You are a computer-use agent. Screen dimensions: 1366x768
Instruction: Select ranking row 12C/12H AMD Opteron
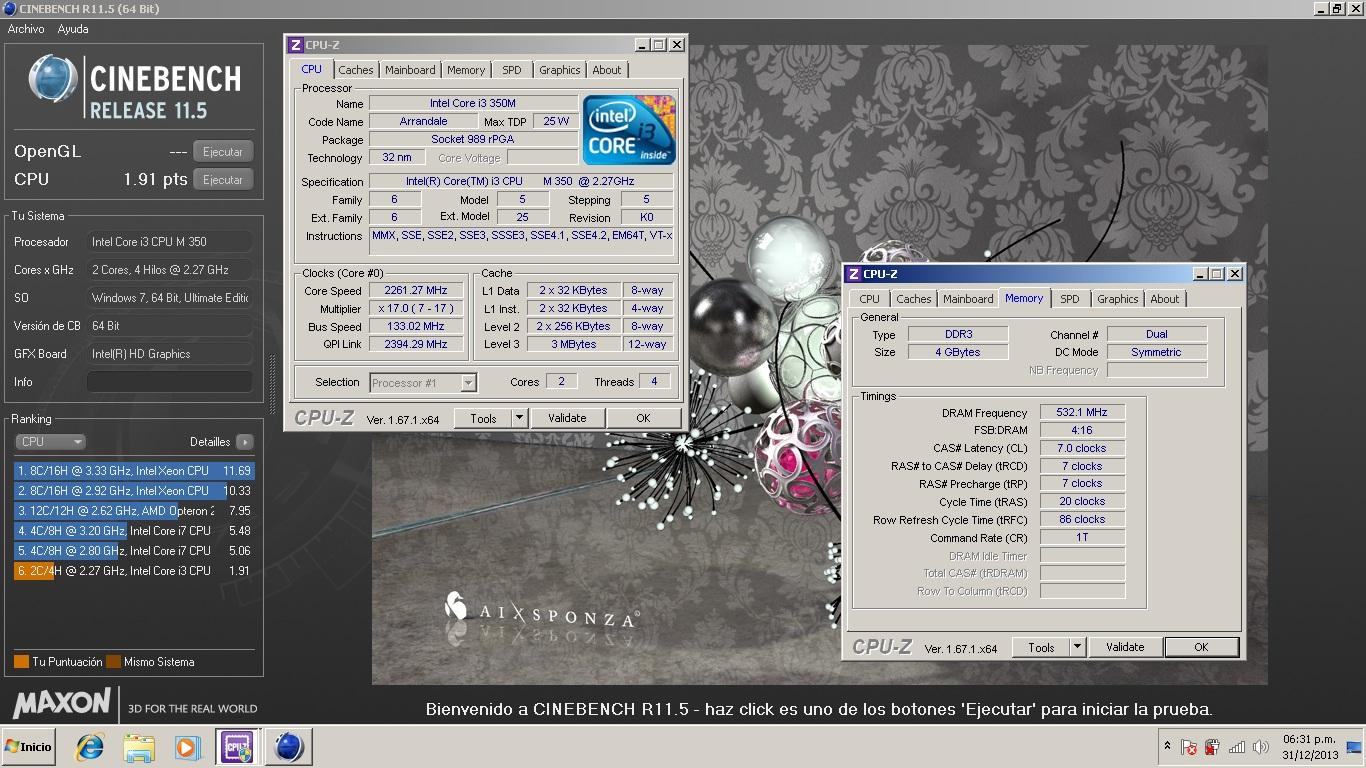click(134, 511)
